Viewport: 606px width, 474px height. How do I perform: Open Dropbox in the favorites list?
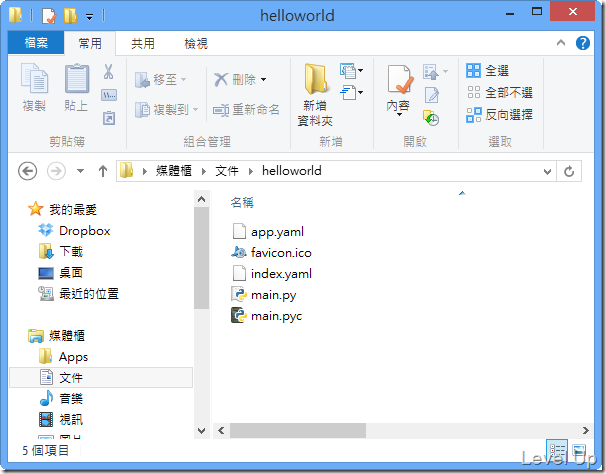click(x=85, y=231)
